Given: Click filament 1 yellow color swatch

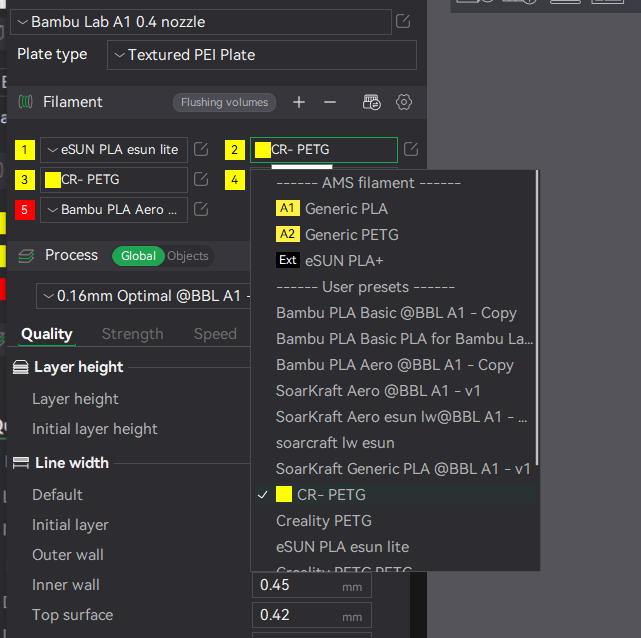Looking at the screenshot, I should pos(25,150).
